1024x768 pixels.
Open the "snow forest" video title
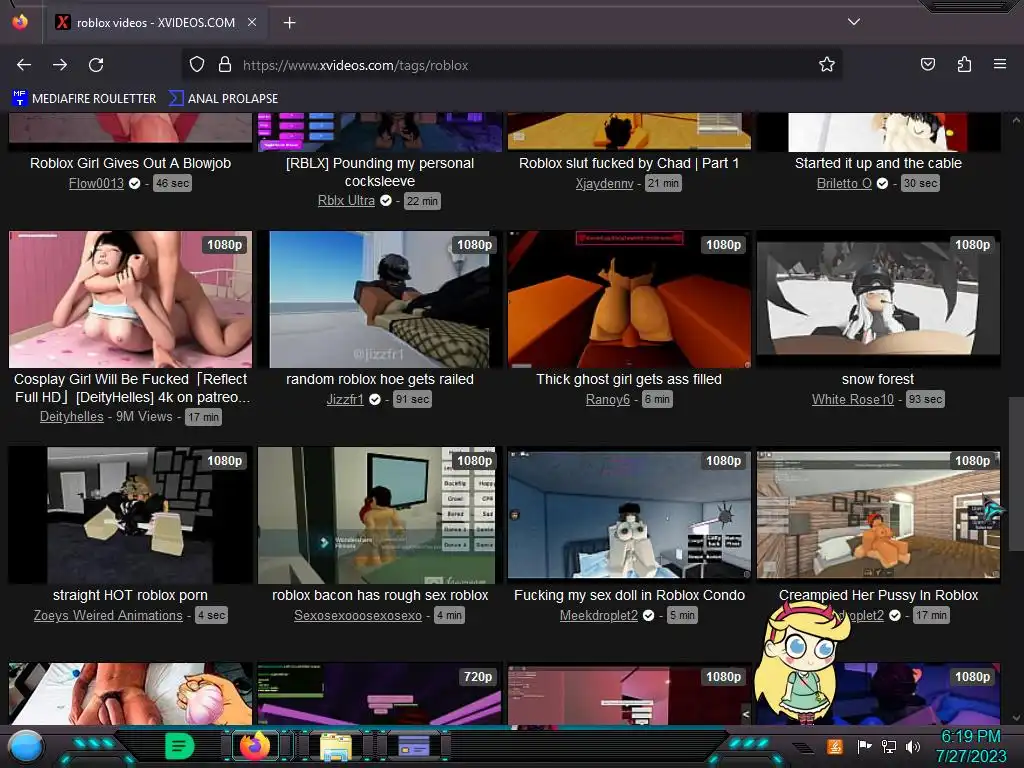coord(878,379)
